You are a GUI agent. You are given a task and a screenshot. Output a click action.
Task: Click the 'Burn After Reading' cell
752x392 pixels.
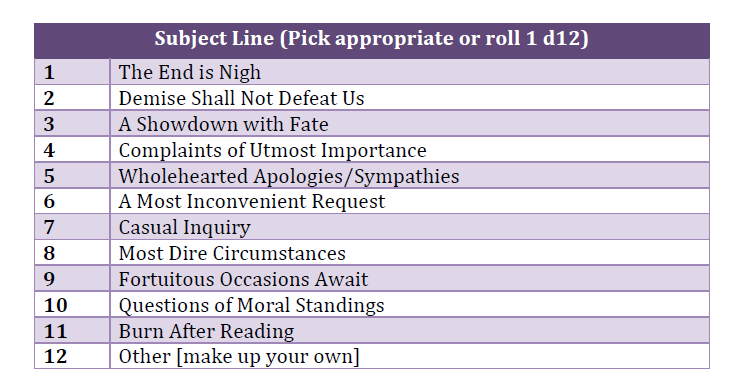[410, 331]
